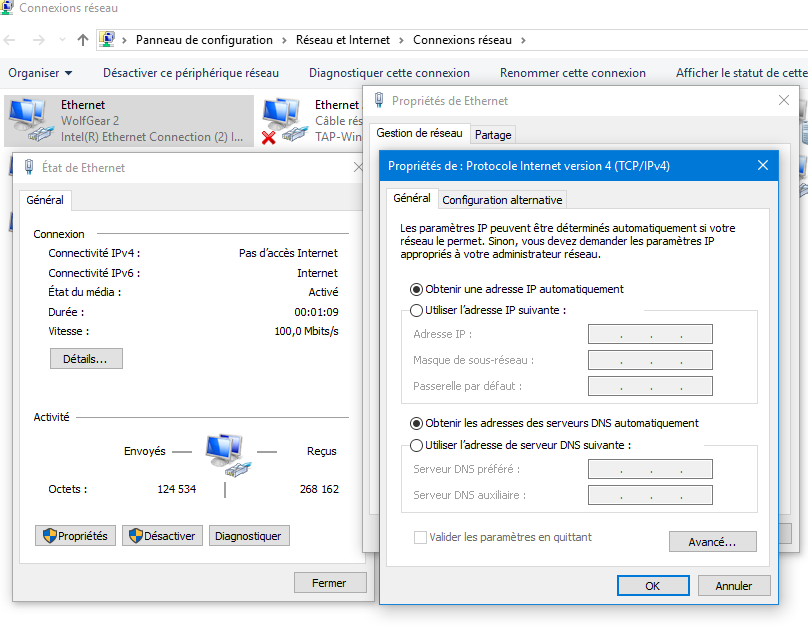This screenshot has width=808, height=627.
Task: Select Général tab in TCP/IPv4 dialog
Action: tap(412, 198)
